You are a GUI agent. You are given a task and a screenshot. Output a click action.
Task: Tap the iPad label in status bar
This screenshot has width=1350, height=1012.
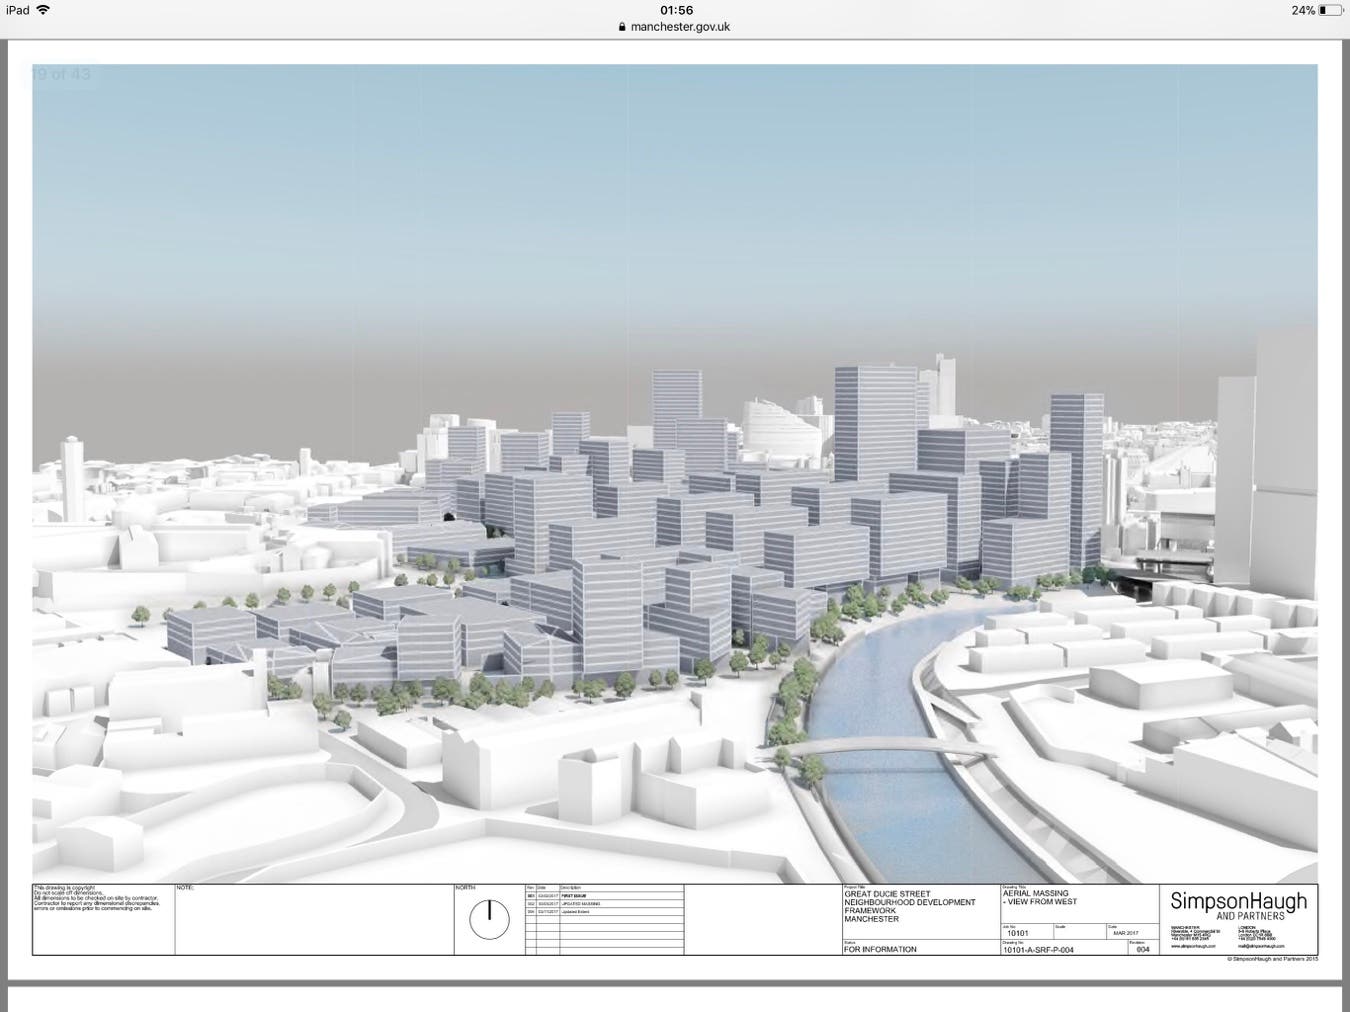(17, 10)
